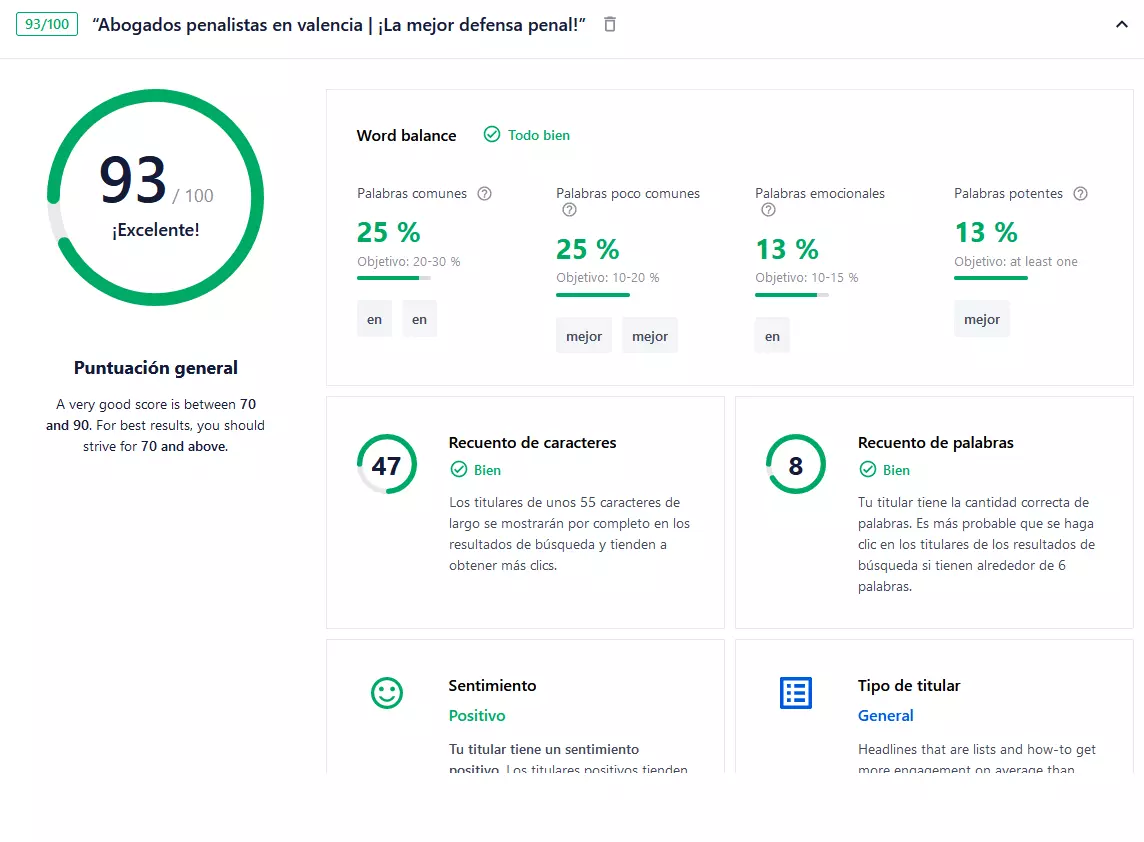The height and width of the screenshot is (842, 1144).
Task: Open help for Palabras potentes
Action: 1081,193
